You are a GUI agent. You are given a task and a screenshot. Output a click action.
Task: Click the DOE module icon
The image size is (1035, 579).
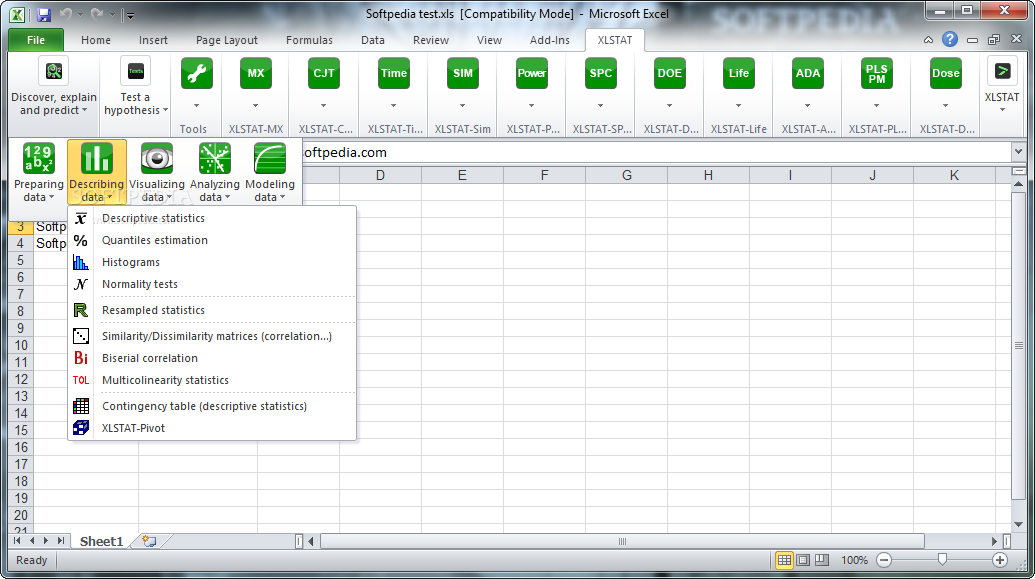(669, 73)
